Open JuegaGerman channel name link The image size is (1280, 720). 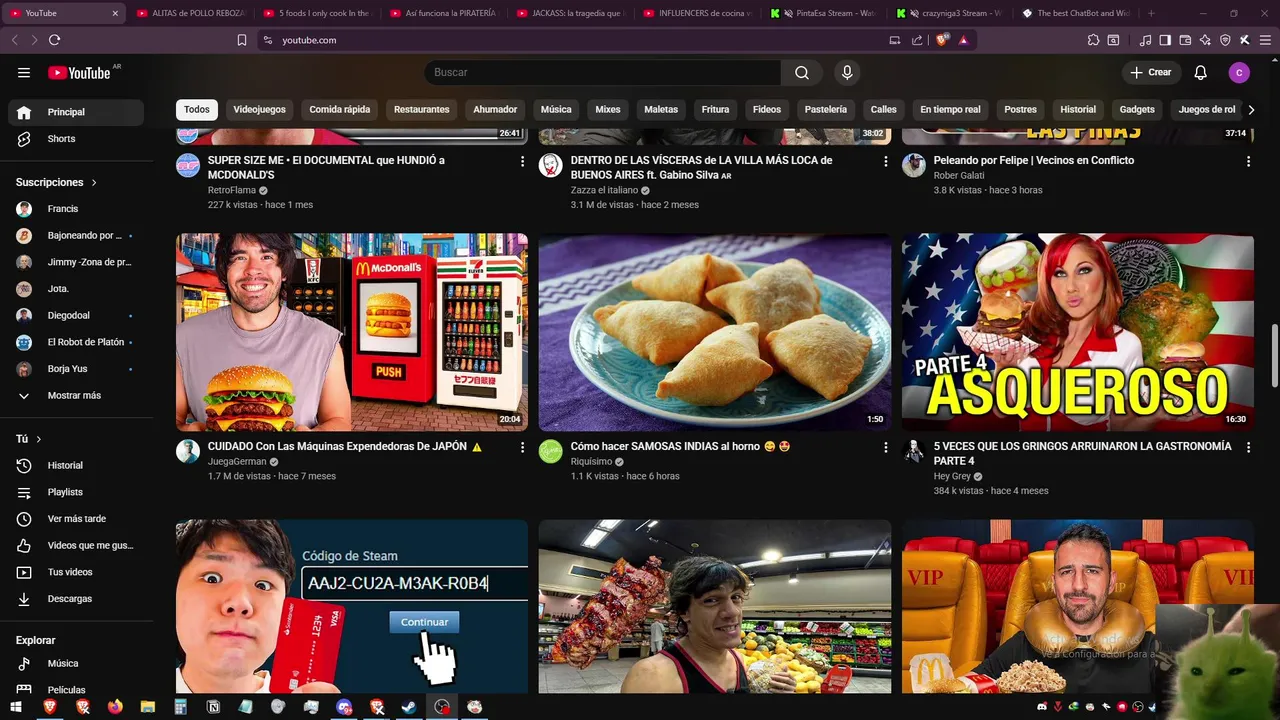coord(237,462)
